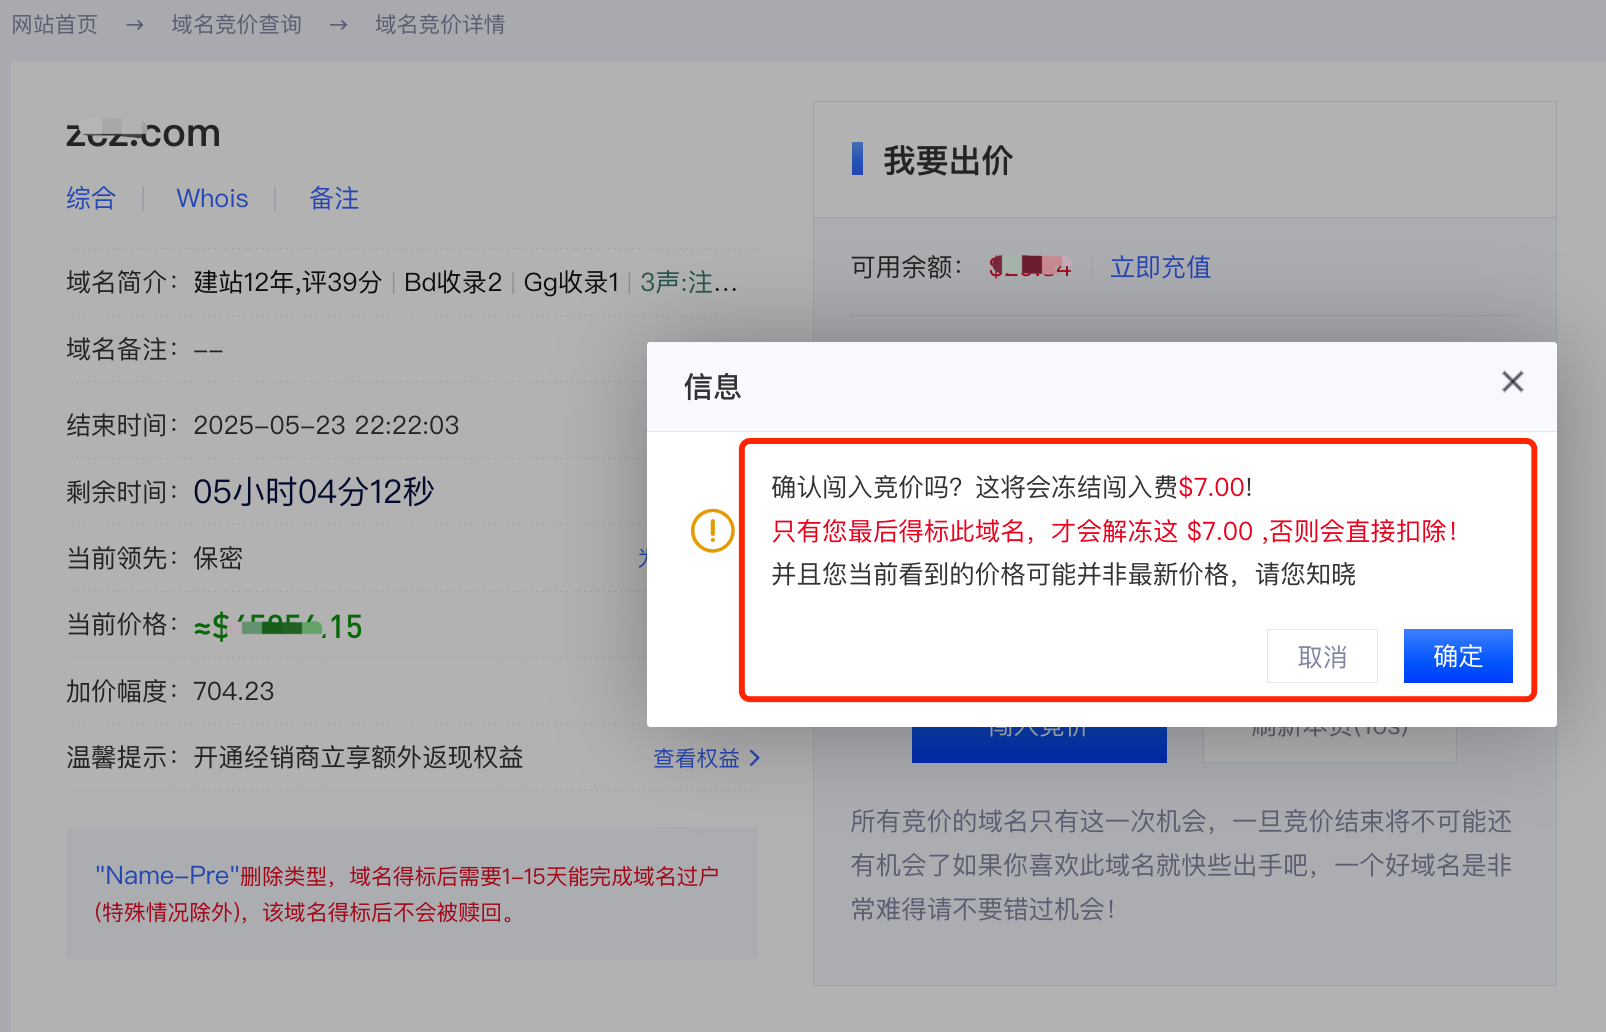Viewport: 1606px width, 1032px height.
Task: Click the 加价幅度 value 704.23
Action: coord(233,691)
